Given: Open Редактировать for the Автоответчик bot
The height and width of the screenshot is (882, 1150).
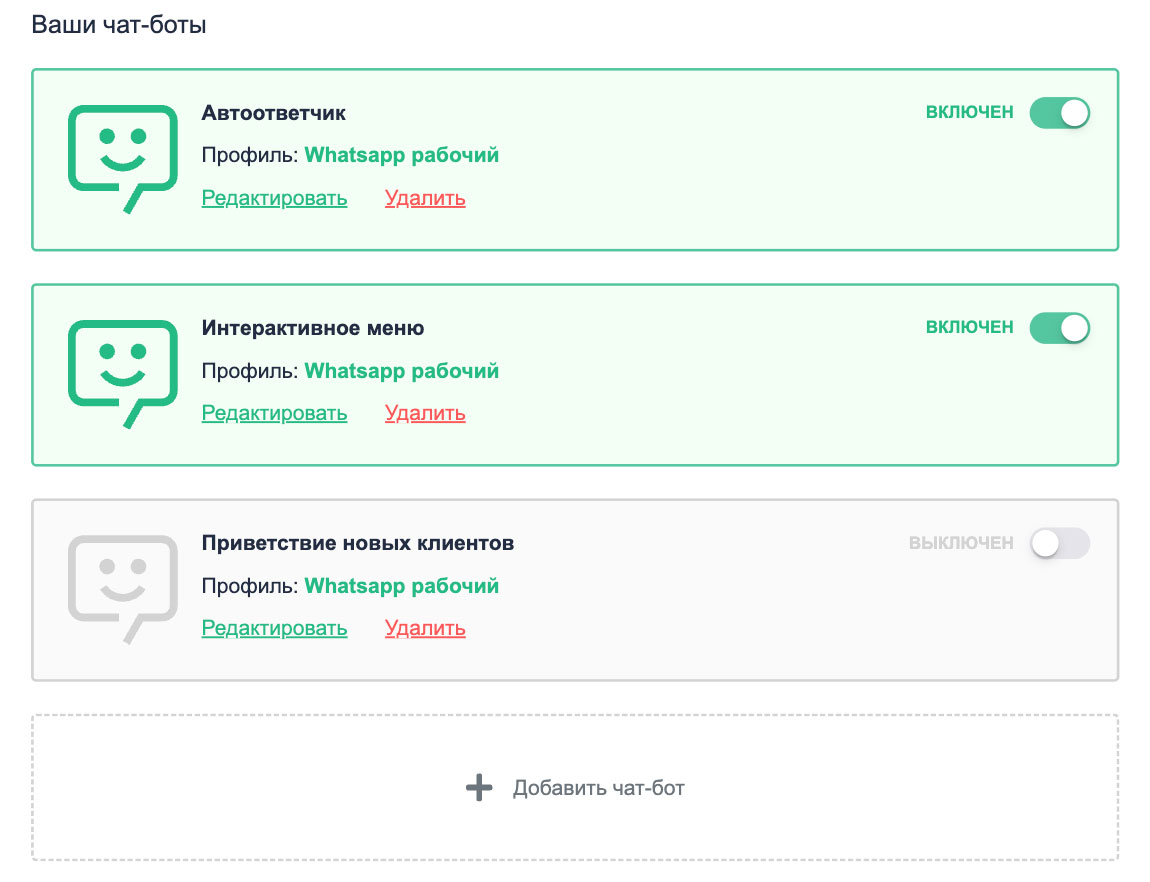Looking at the screenshot, I should 274,198.
